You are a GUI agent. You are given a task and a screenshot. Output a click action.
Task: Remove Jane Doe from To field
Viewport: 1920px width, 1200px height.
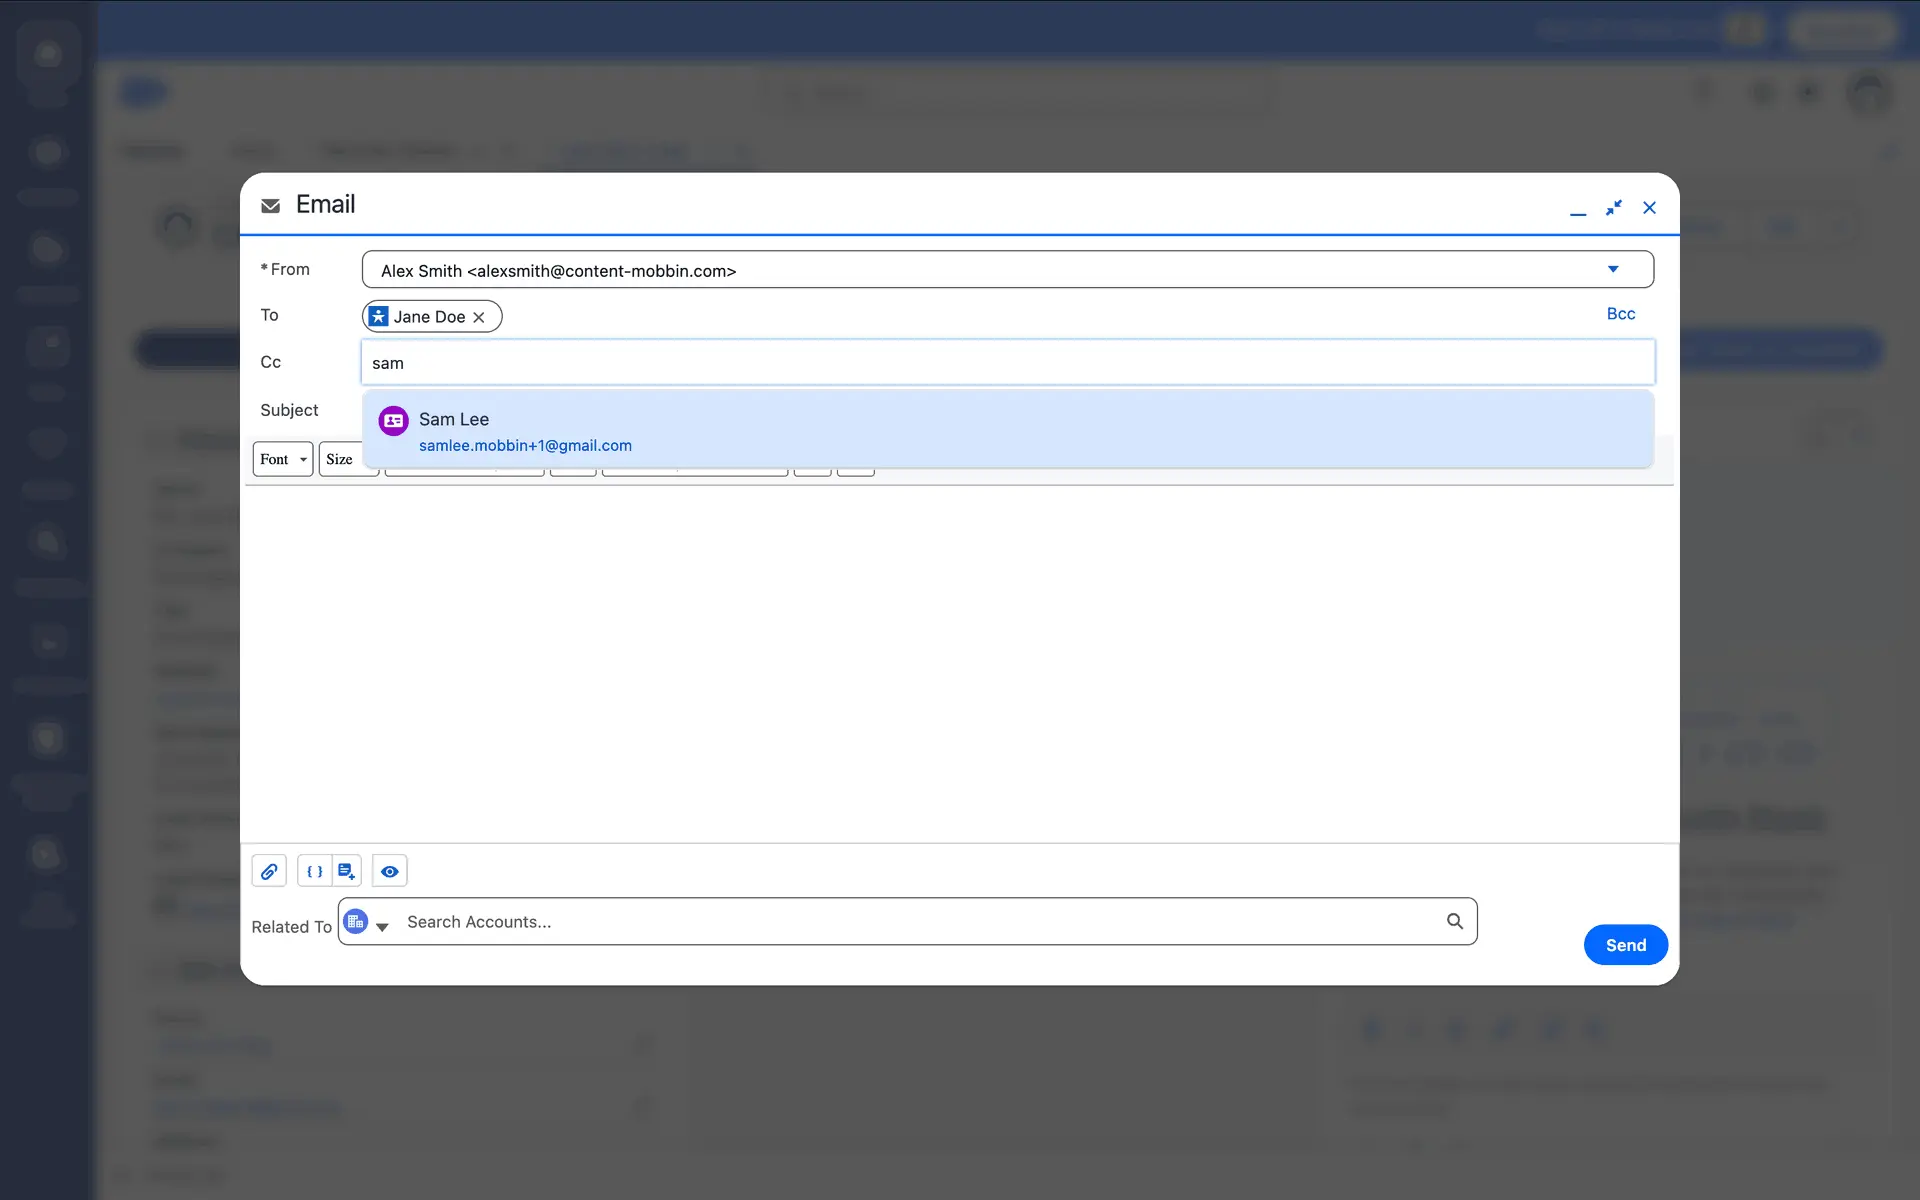479,317
